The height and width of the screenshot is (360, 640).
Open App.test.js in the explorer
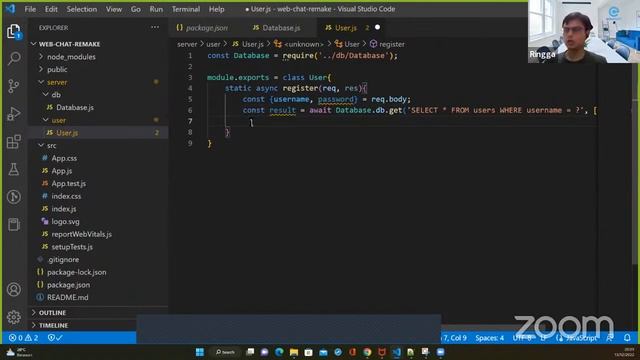(98, 183)
